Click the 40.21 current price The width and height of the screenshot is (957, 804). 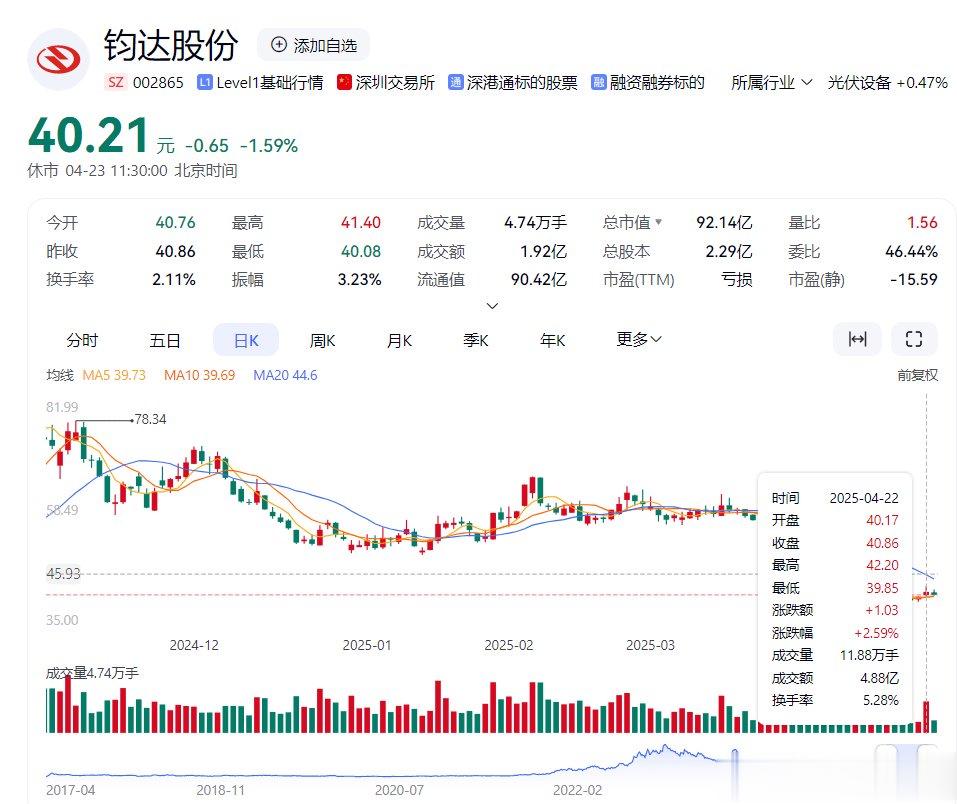(x=89, y=135)
